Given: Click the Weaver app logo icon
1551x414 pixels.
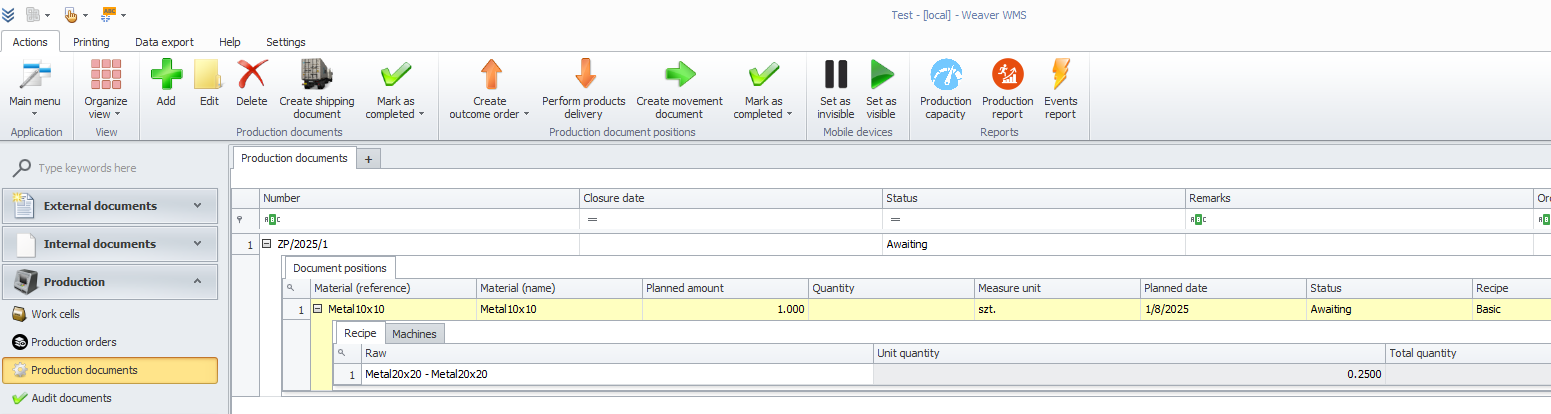Looking at the screenshot, I should [x=9, y=14].
